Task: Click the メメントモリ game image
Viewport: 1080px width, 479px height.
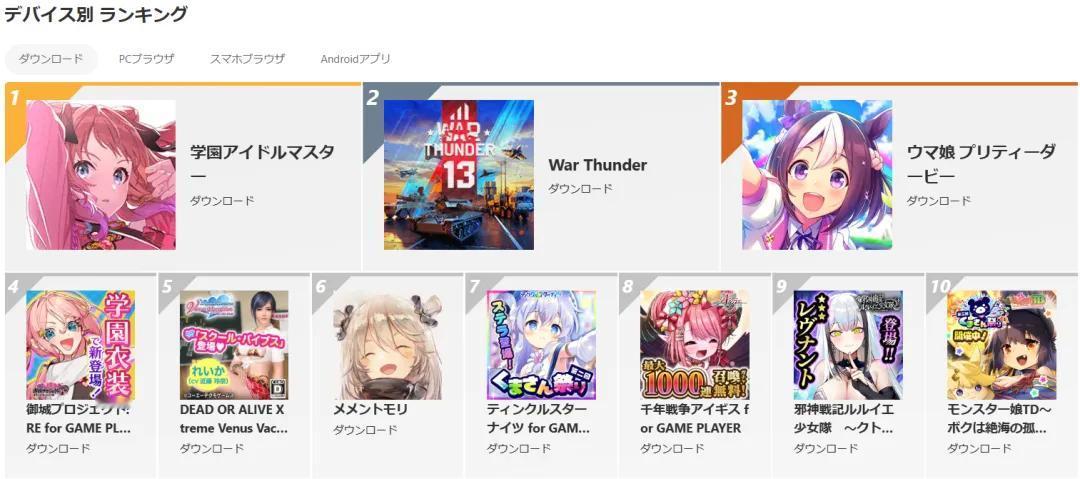Action: point(388,345)
